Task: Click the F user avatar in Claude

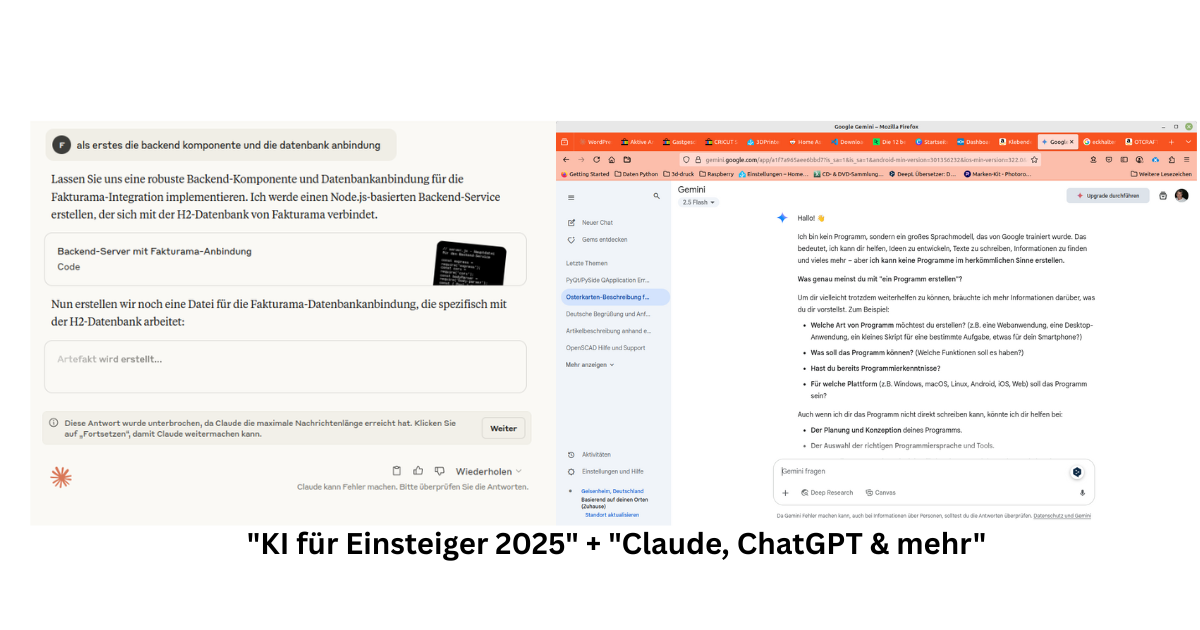Action: 62,144
